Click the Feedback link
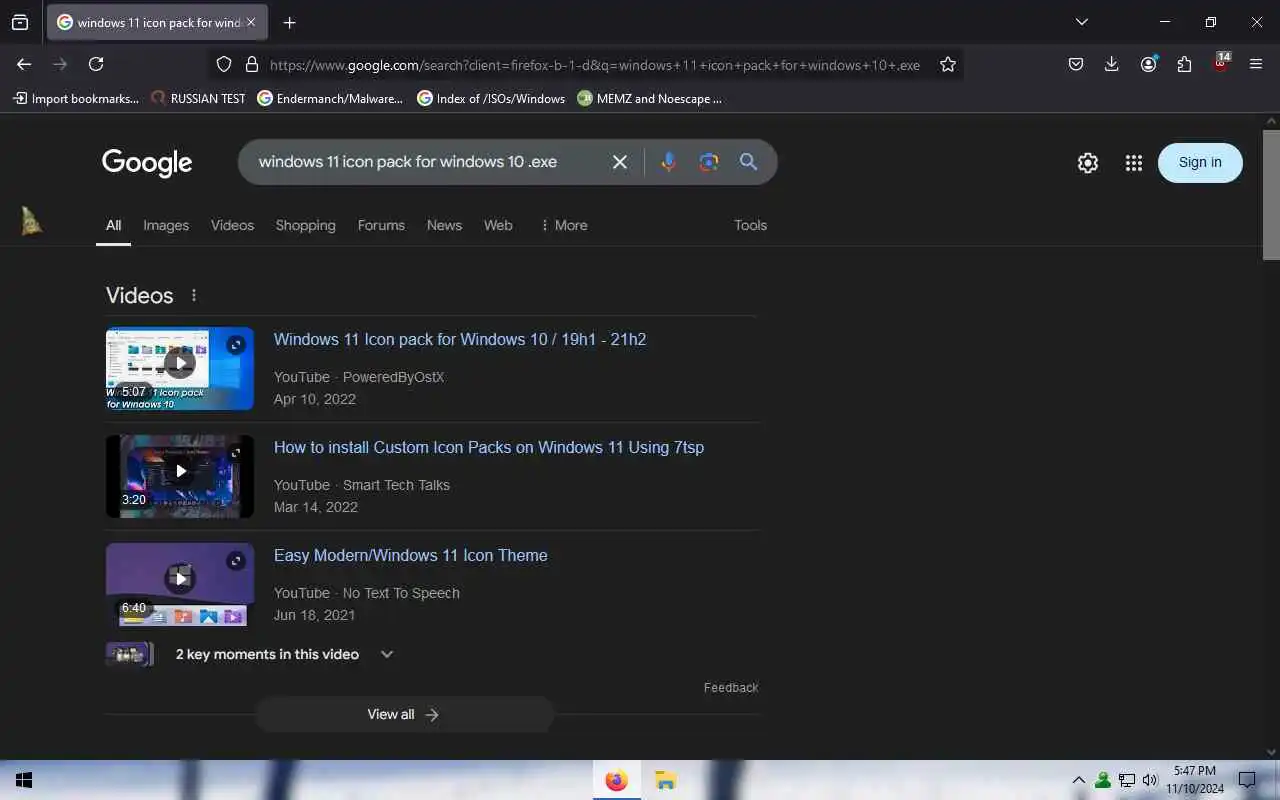Viewport: 1280px width, 800px height. coord(731,688)
